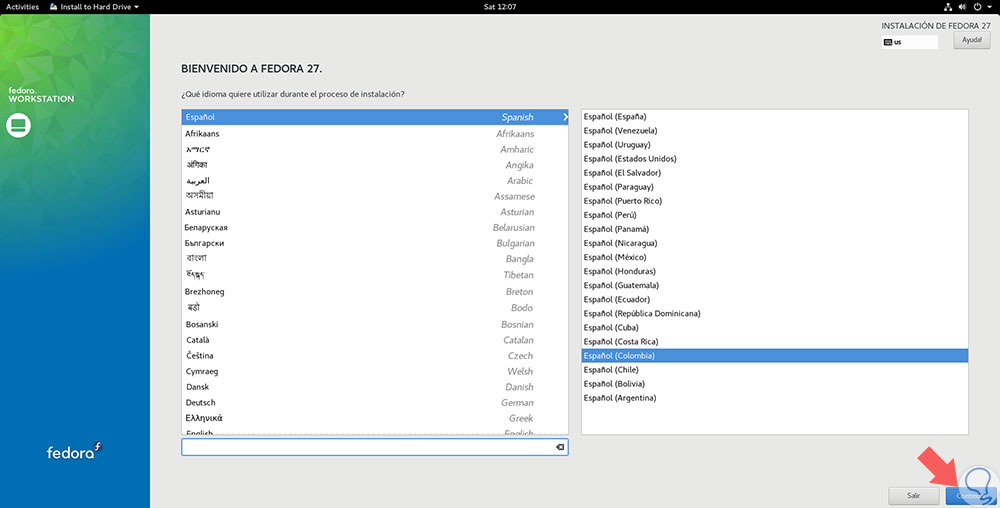Viewport: 1000px width, 508px height.
Task: Choose Español (Chile) locale
Action: pyautogui.click(x=775, y=370)
